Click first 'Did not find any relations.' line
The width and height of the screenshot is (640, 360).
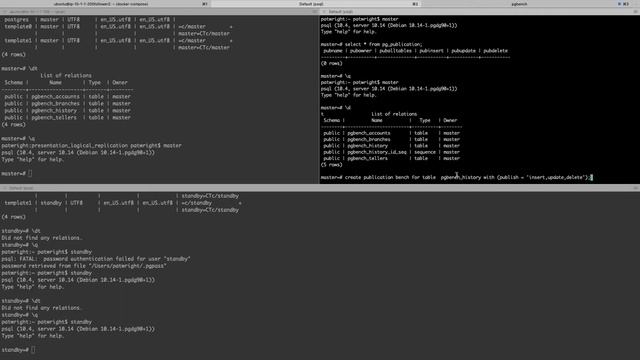(x=42, y=238)
